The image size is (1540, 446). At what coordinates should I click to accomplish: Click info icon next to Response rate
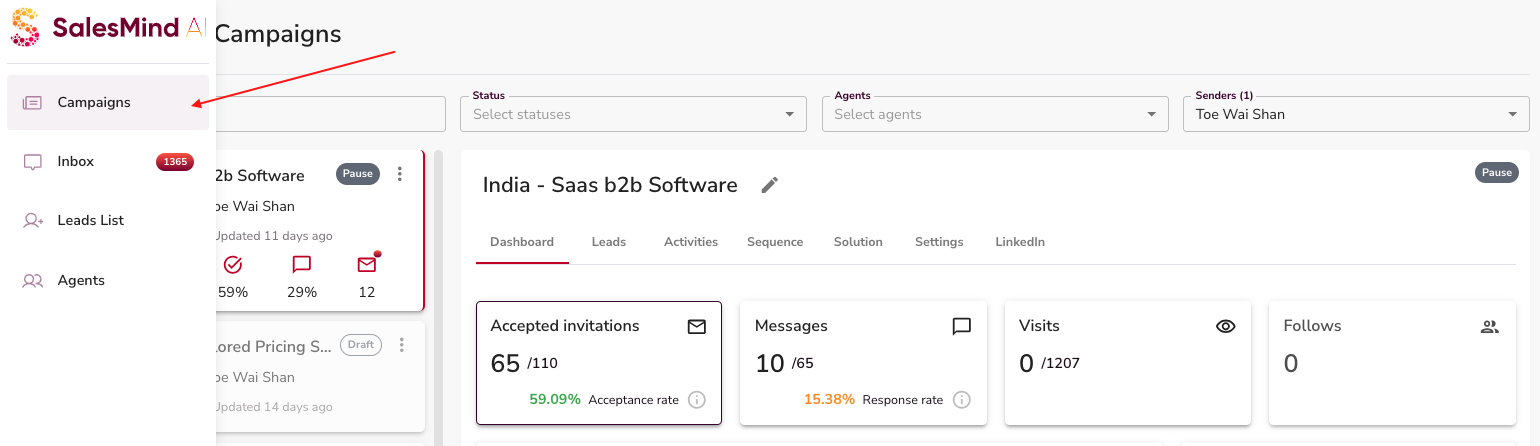pos(961,400)
